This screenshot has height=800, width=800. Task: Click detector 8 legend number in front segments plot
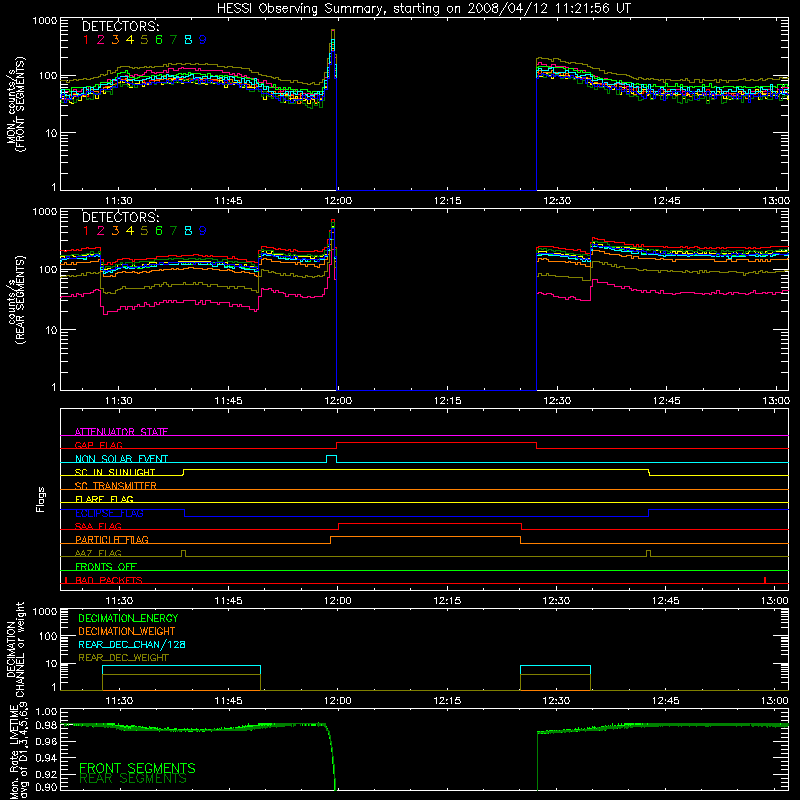click(x=188, y=40)
